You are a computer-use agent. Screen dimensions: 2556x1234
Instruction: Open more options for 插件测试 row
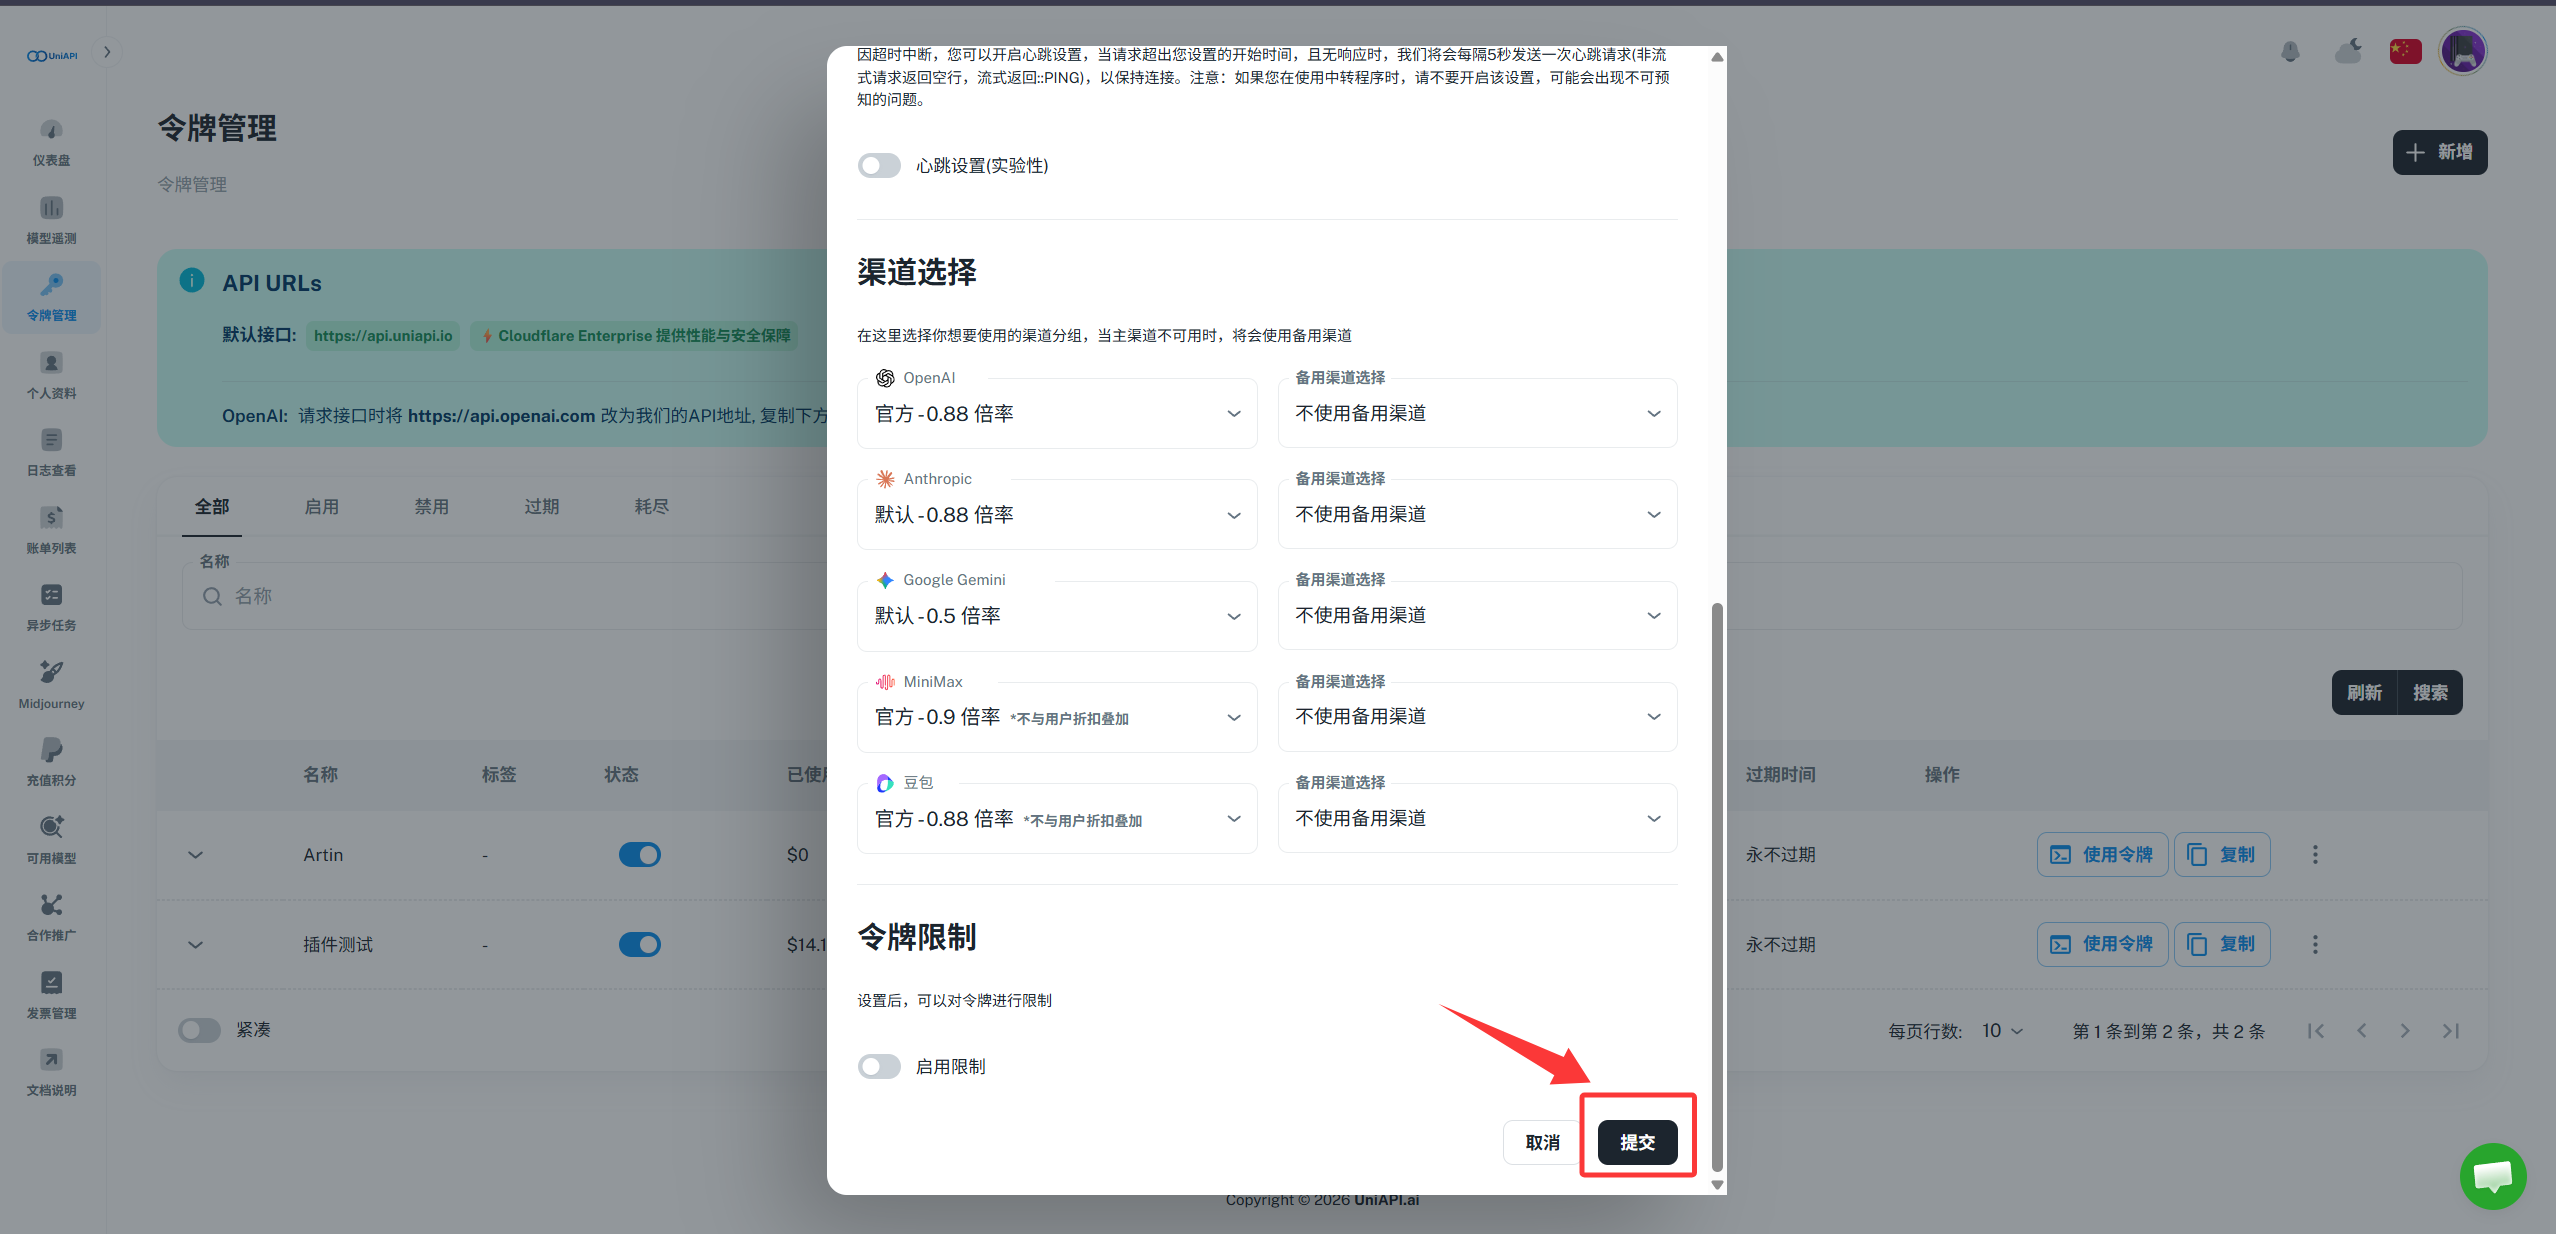tap(2315, 944)
